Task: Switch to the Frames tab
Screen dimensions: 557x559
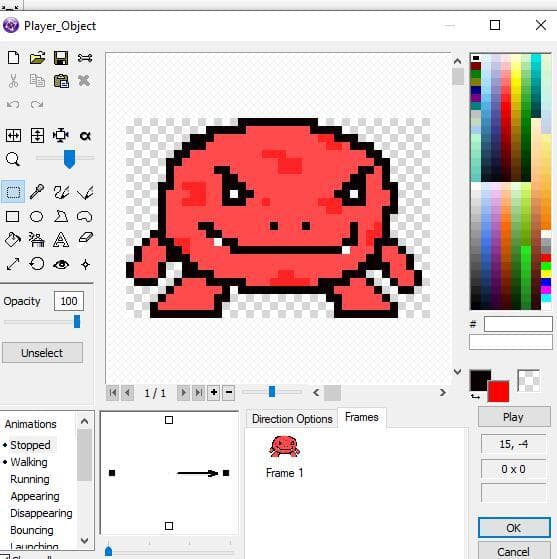Action: [362, 417]
